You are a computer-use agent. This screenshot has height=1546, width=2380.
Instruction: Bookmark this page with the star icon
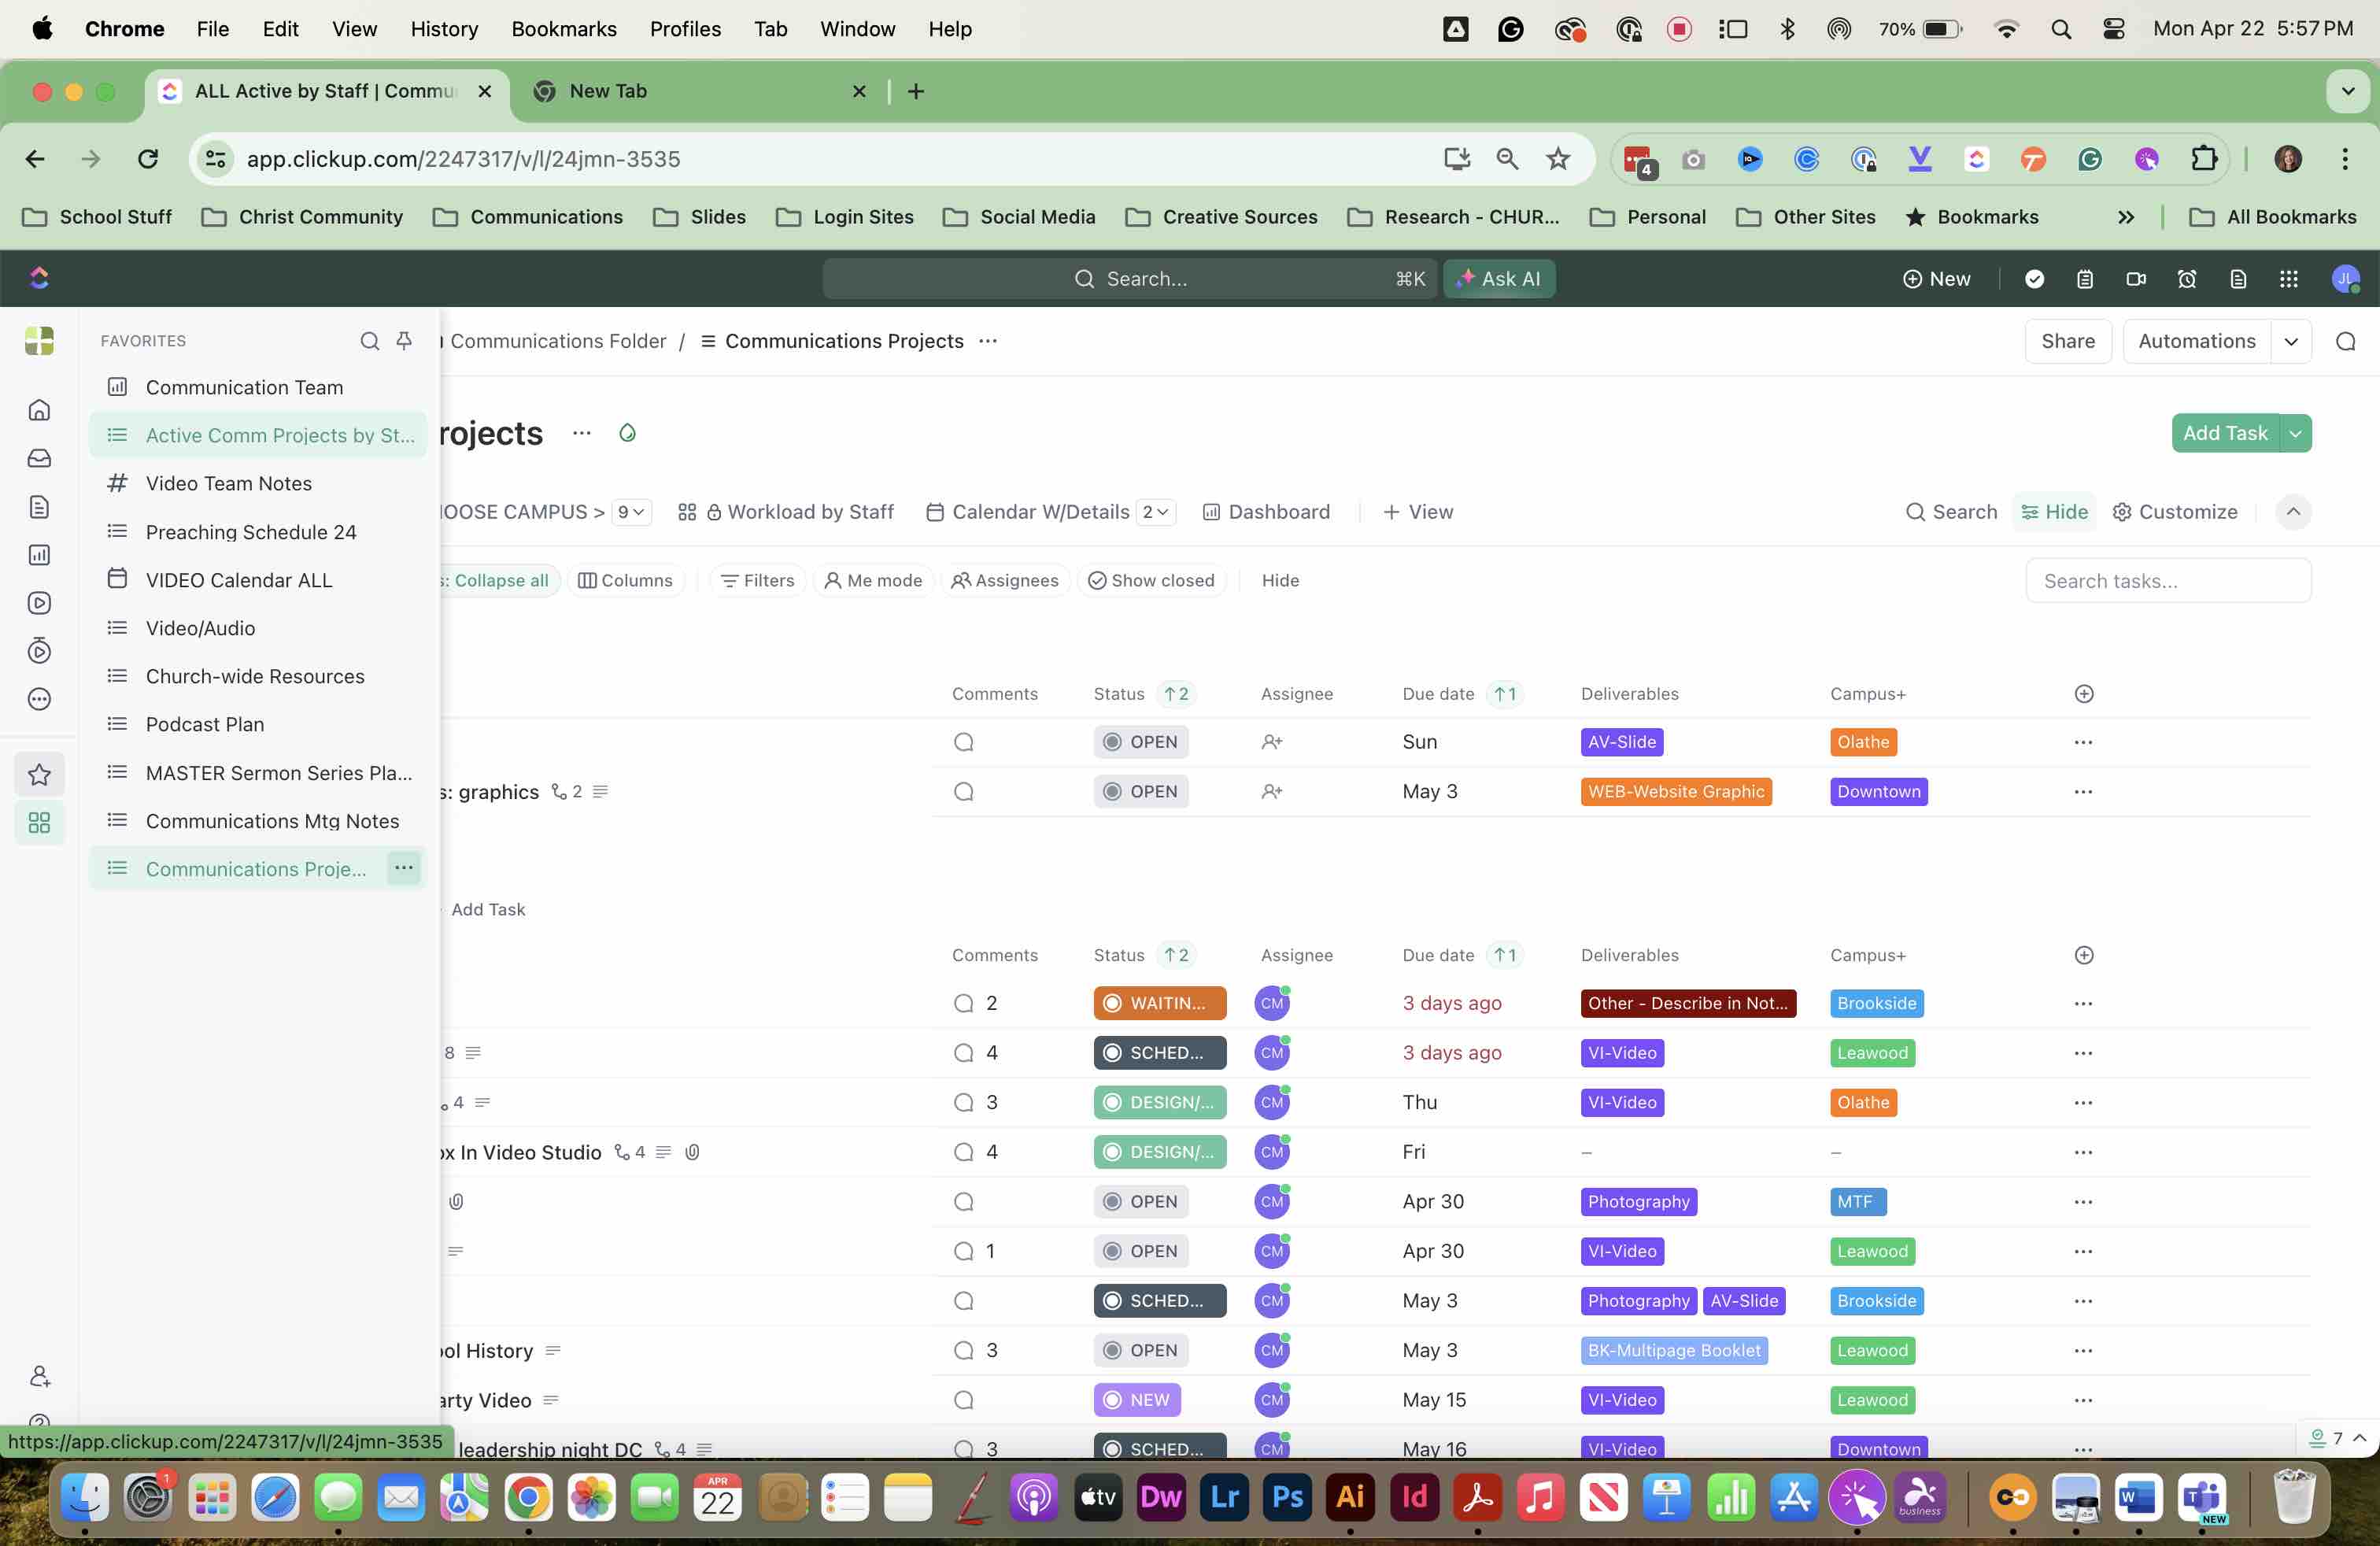pyautogui.click(x=1558, y=159)
